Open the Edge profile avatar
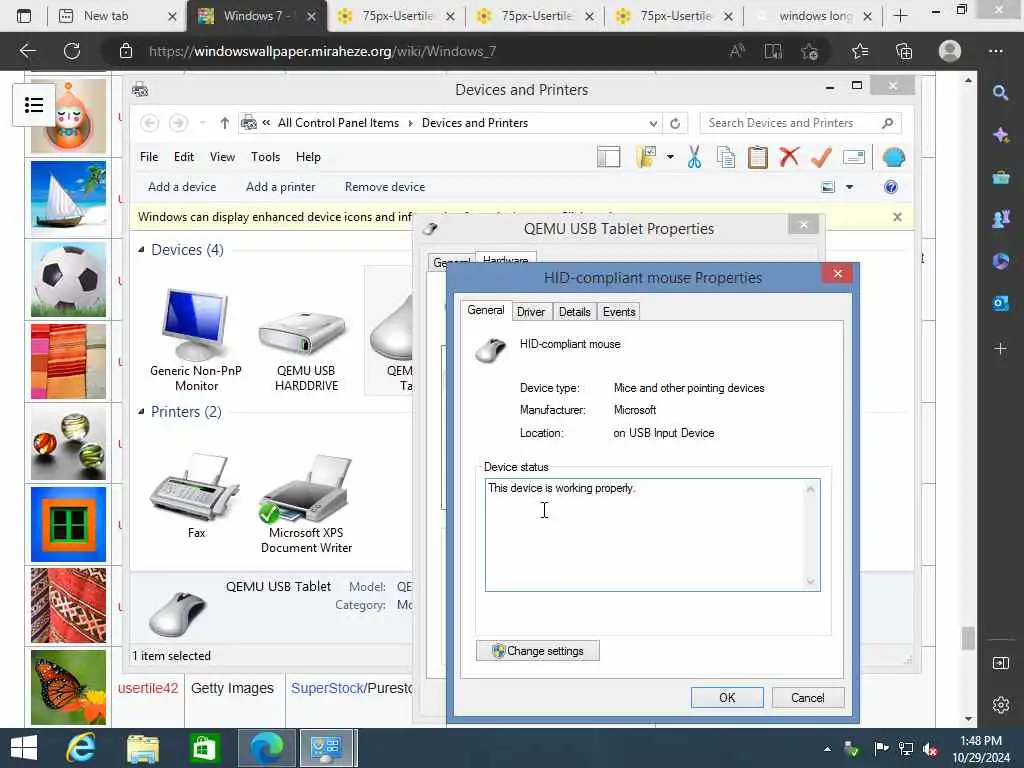 coord(950,51)
